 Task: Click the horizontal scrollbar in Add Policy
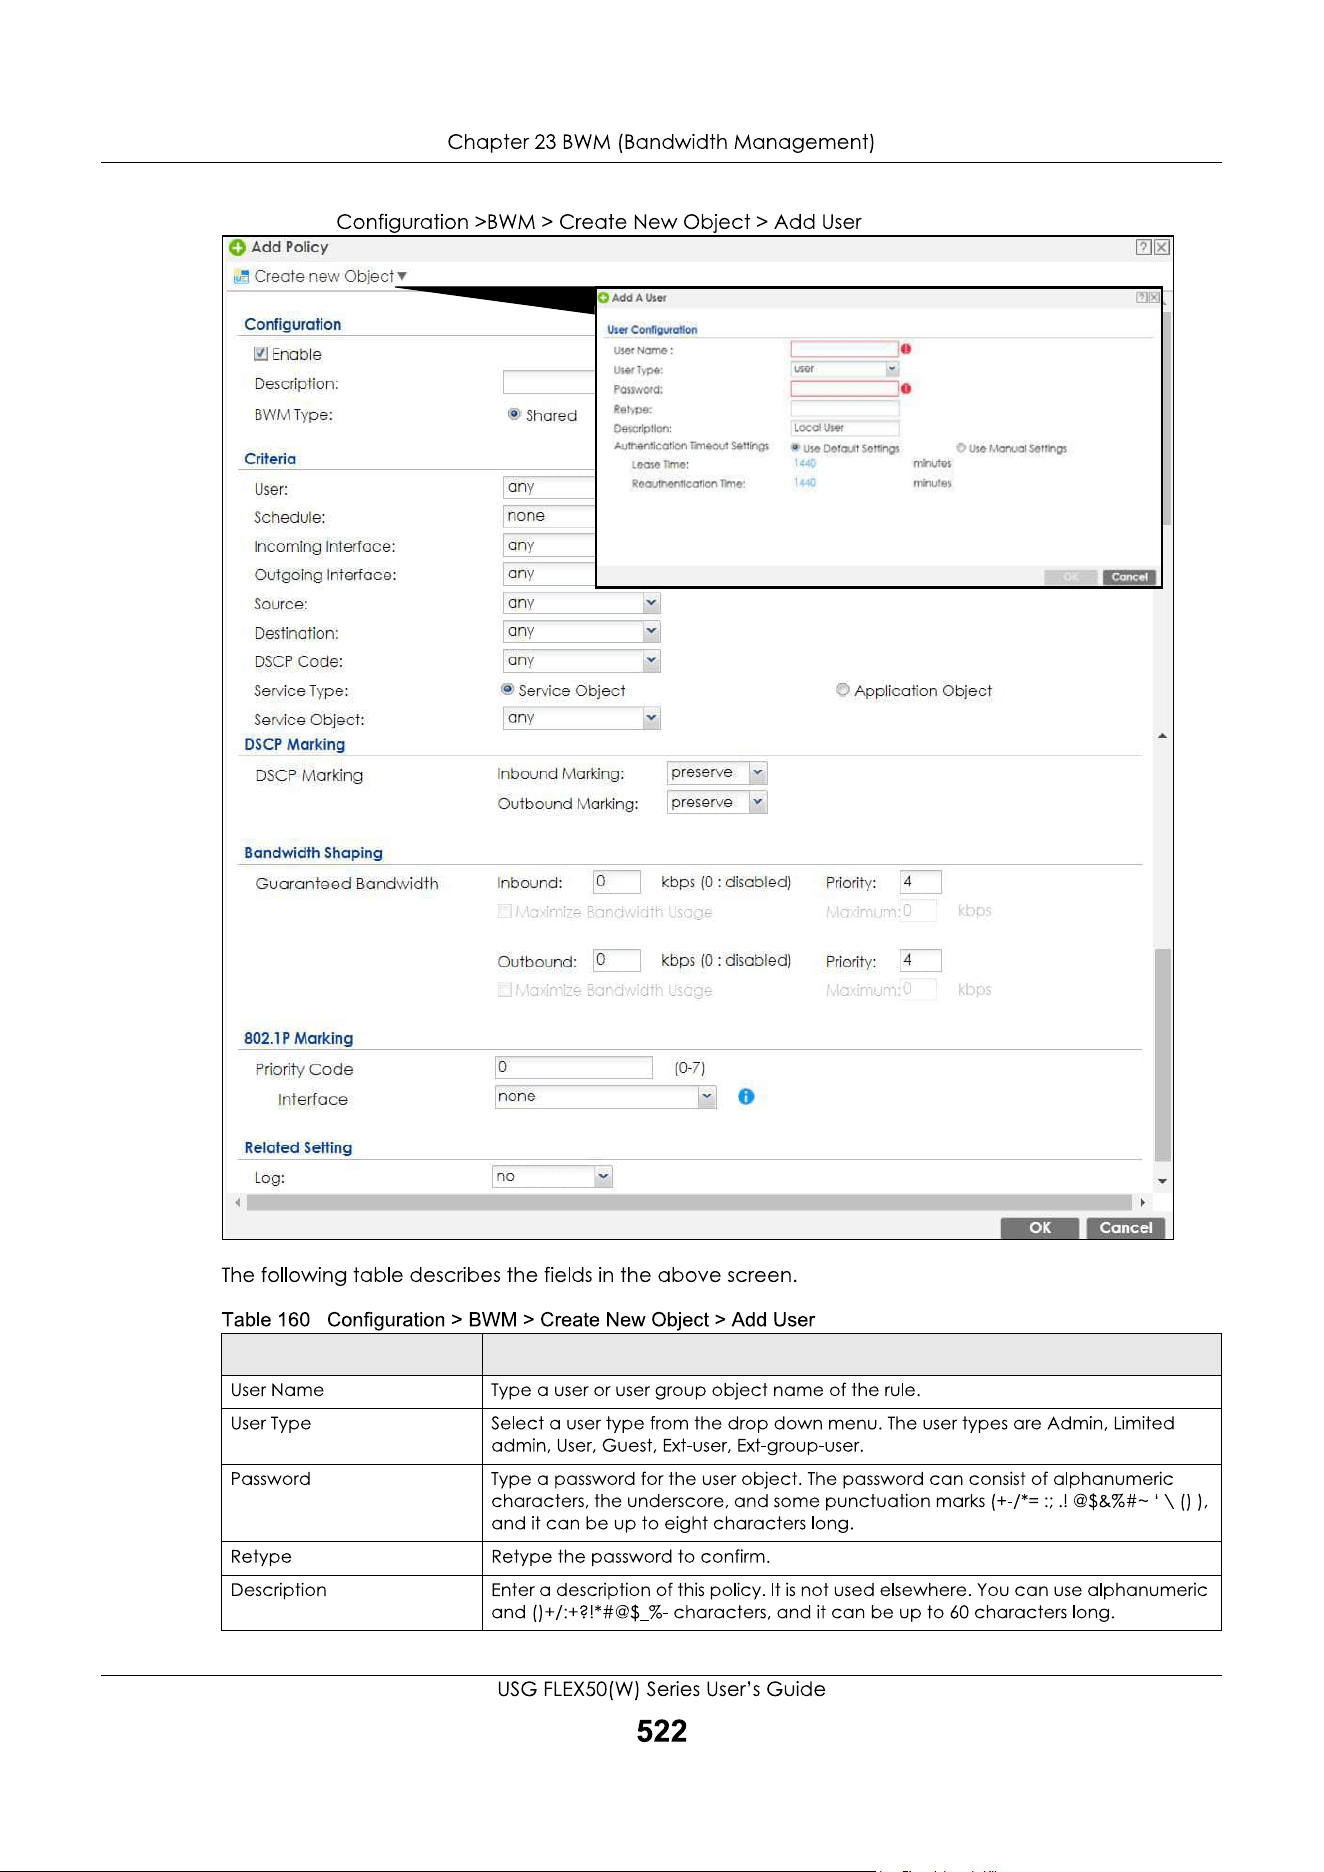click(690, 1202)
